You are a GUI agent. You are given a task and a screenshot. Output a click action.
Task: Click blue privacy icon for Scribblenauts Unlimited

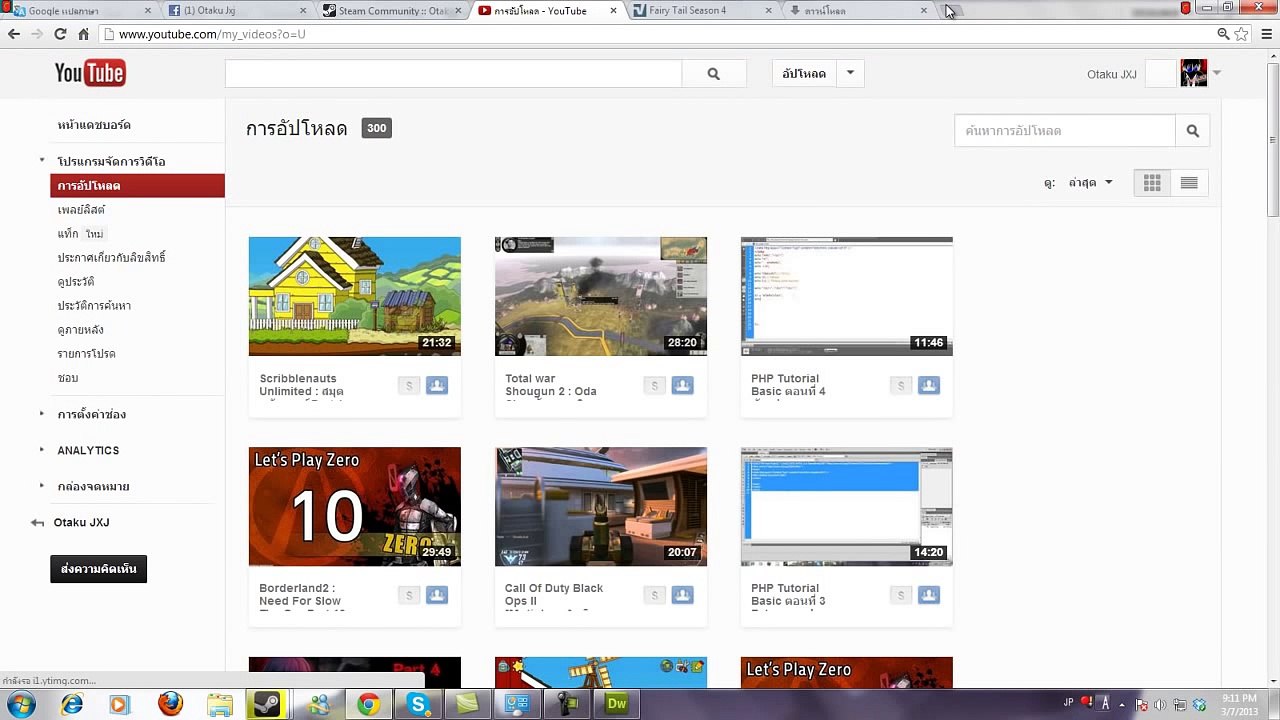click(437, 385)
